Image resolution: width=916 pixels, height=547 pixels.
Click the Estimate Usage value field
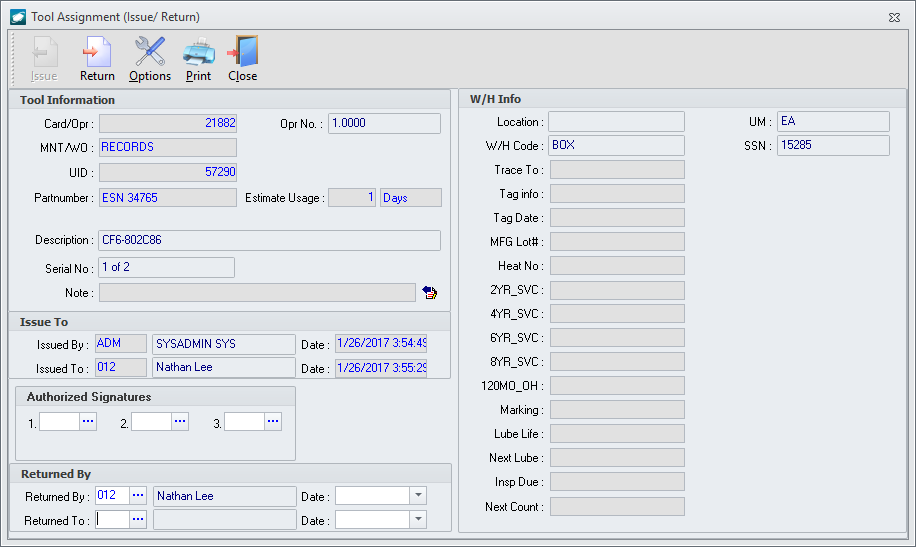[352, 198]
